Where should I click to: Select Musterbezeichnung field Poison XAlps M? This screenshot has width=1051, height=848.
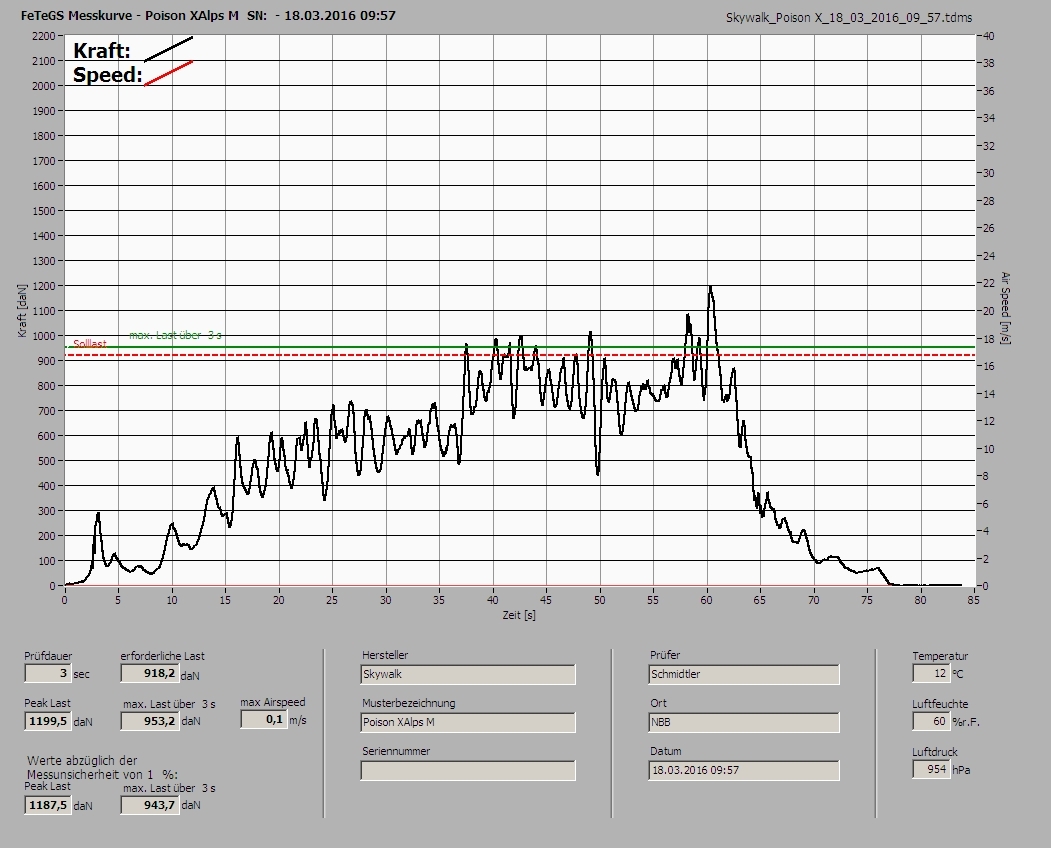(468, 723)
